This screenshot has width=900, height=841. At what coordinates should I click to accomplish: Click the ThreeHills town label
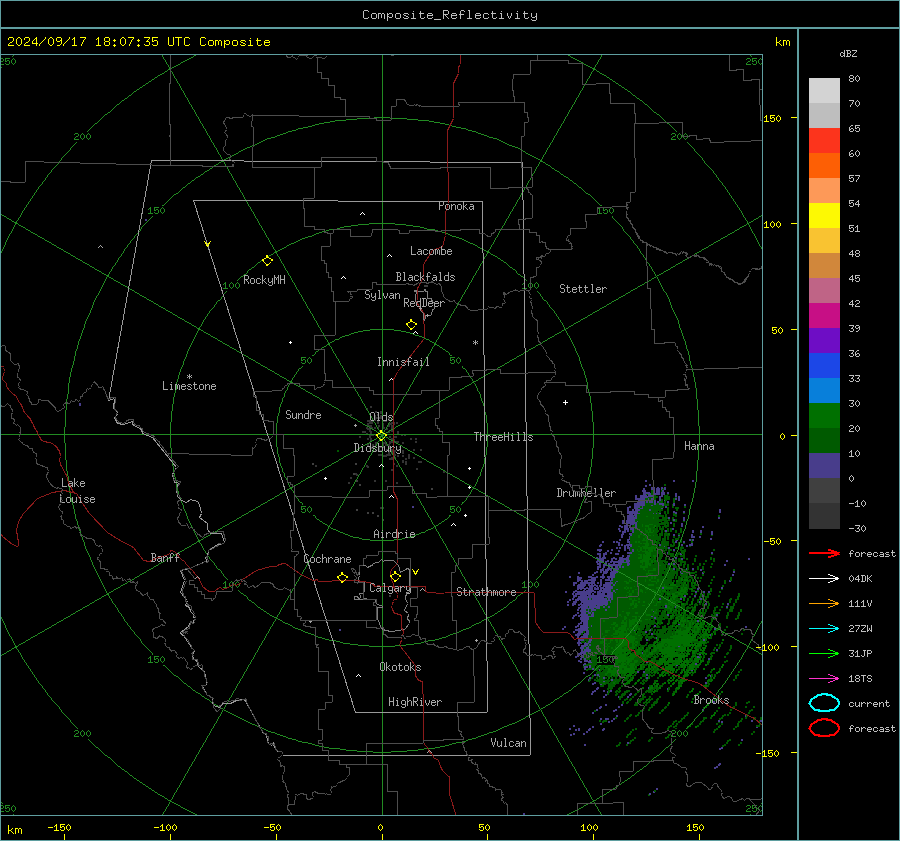tap(503, 437)
